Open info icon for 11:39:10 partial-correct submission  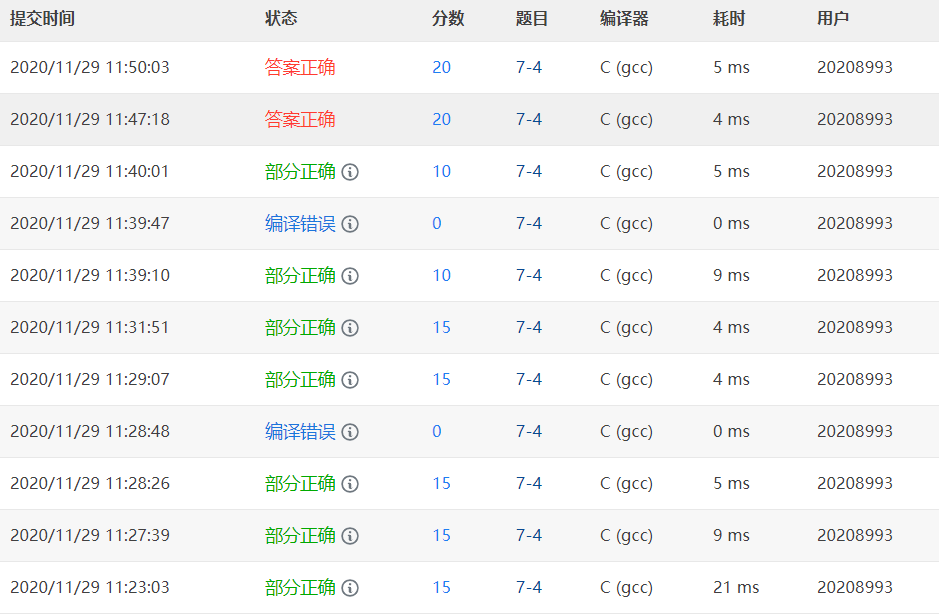coord(350,276)
